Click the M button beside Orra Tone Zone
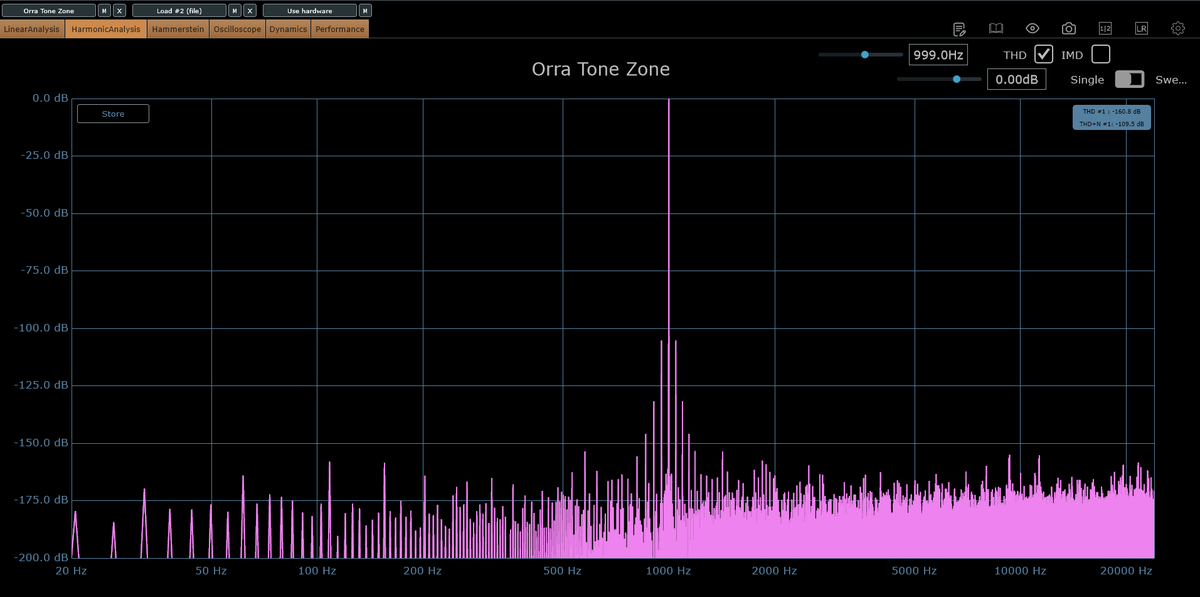 tap(105, 10)
